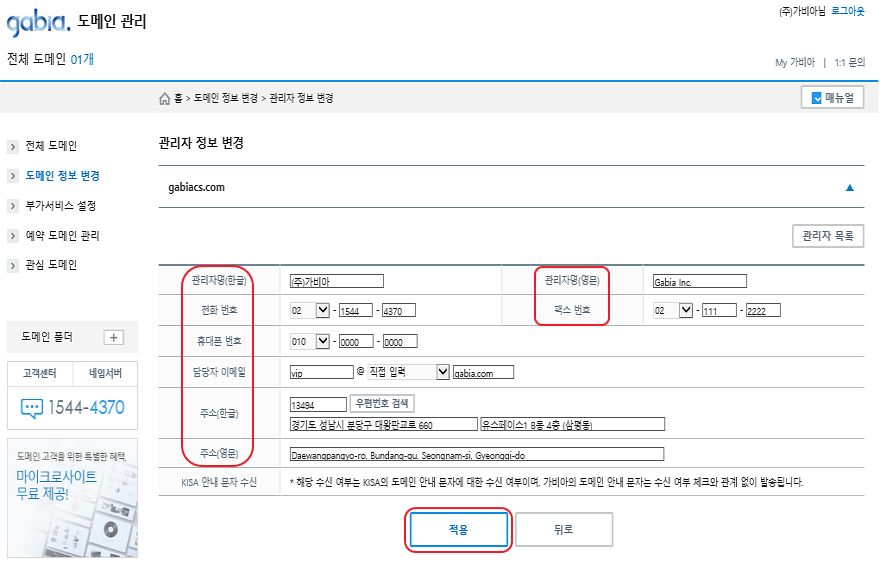This screenshot has height=570, width=880.
Task: Click the 관리자명(한글) input field
Action: pyautogui.click(x=337, y=281)
